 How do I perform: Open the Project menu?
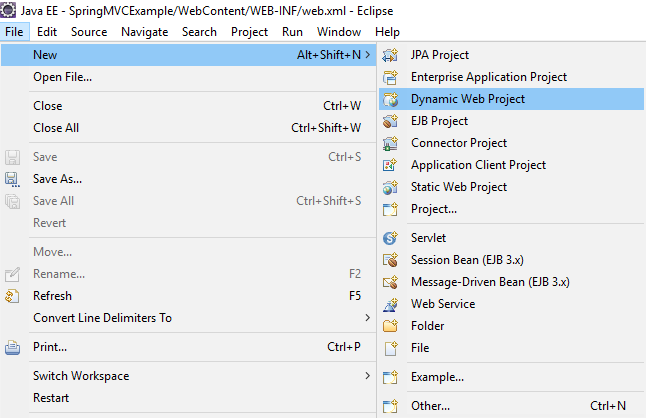click(249, 32)
